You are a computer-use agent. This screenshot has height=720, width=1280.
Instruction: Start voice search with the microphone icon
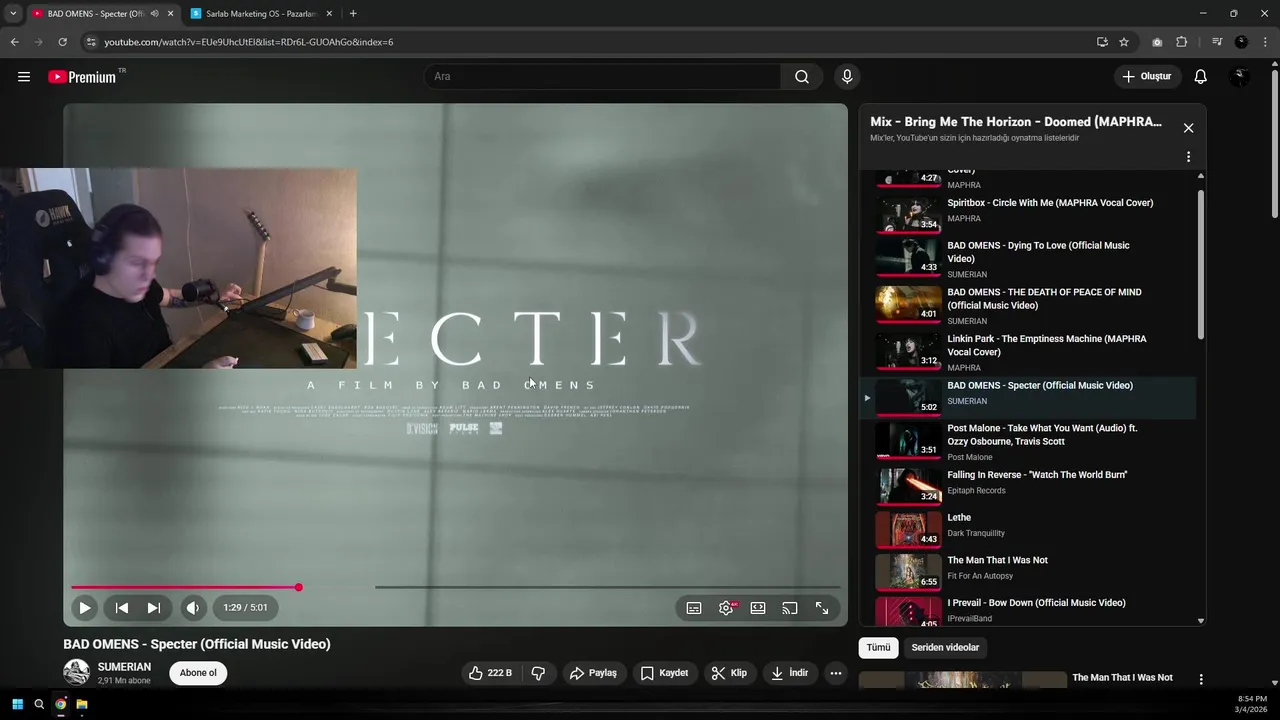[x=847, y=77]
